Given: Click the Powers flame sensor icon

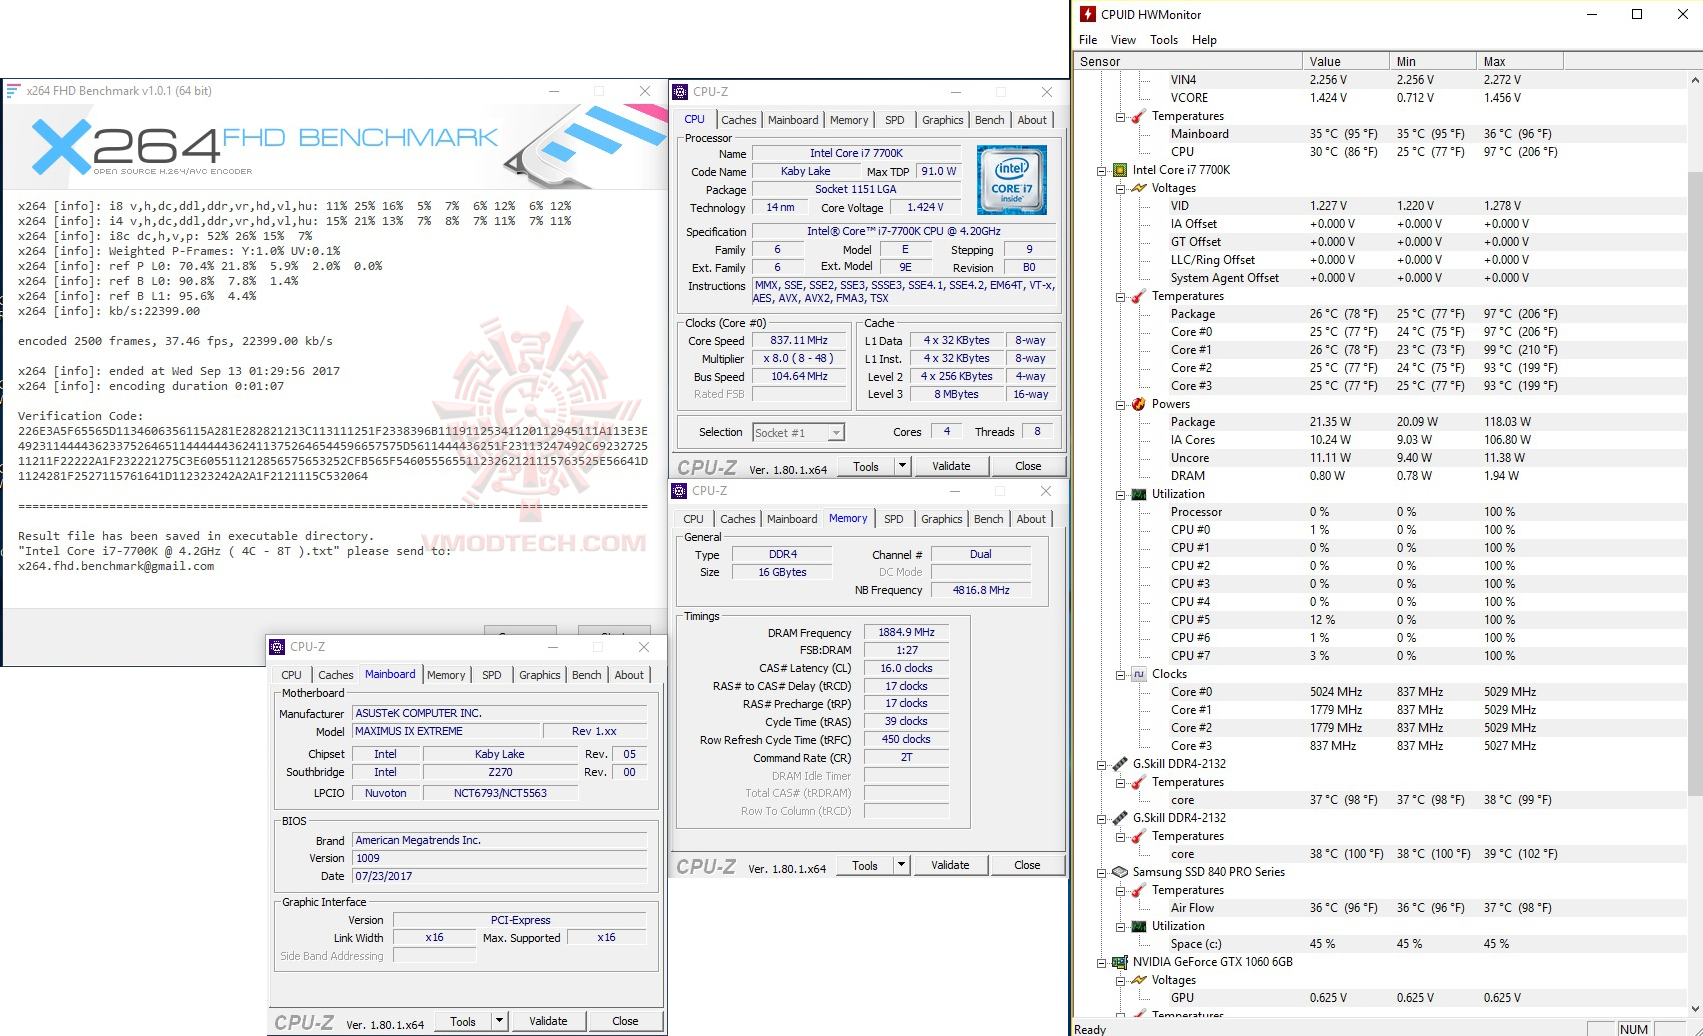Looking at the screenshot, I should [1141, 404].
